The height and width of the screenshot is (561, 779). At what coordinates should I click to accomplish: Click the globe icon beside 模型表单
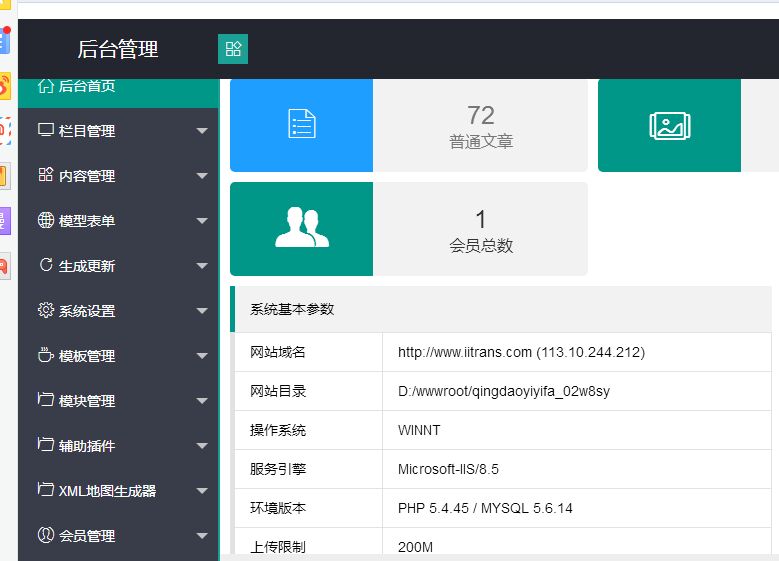tap(46, 220)
